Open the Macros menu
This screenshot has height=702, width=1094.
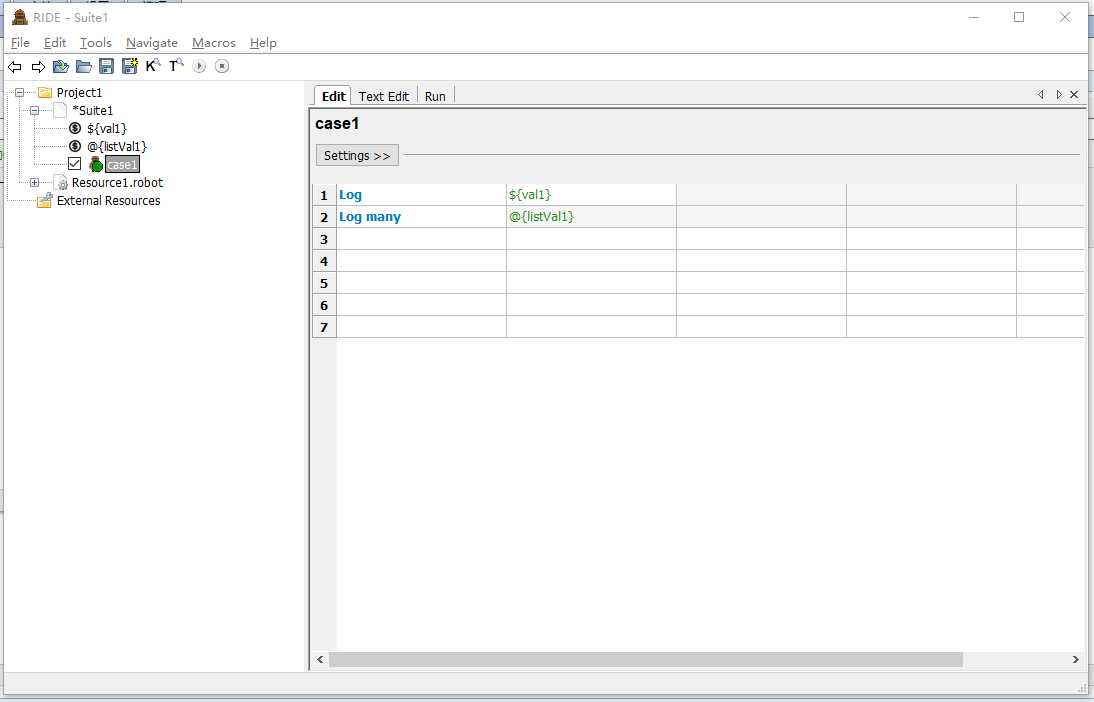(213, 43)
